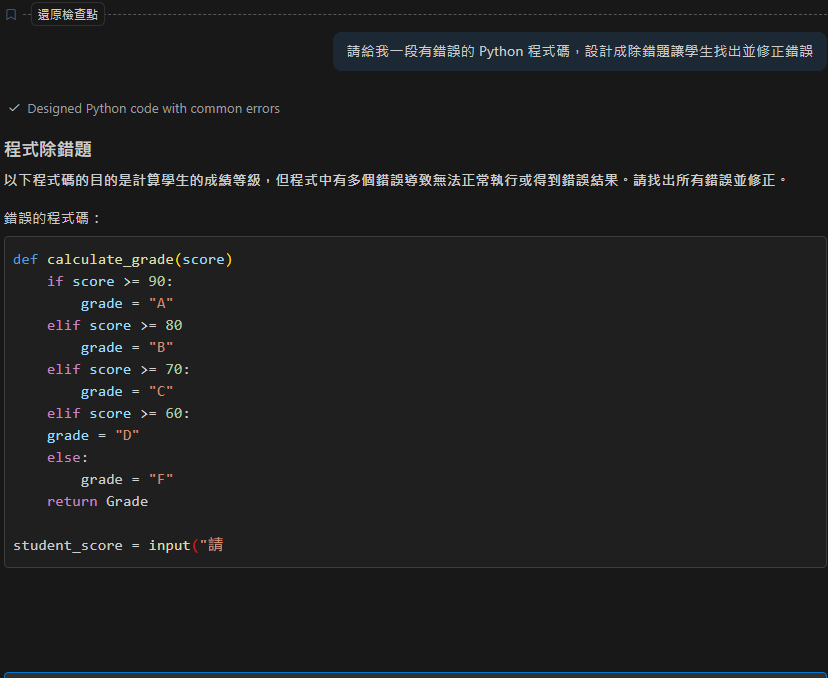Click the else: line in the code
This screenshot has height=678, width=828.
pyautogui.click(x=67, y=458)
